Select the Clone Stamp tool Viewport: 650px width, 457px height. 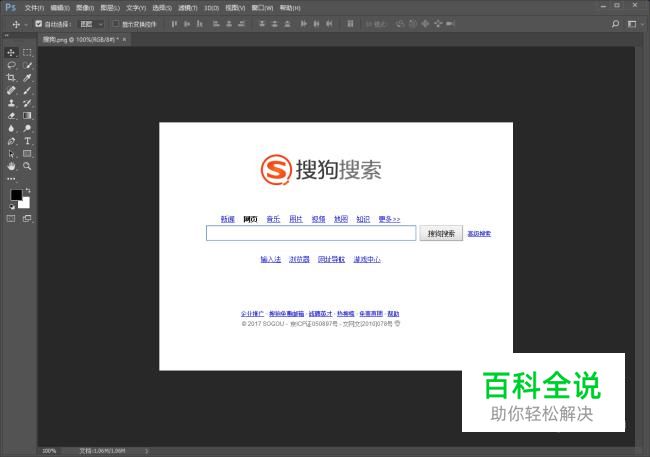11,103
